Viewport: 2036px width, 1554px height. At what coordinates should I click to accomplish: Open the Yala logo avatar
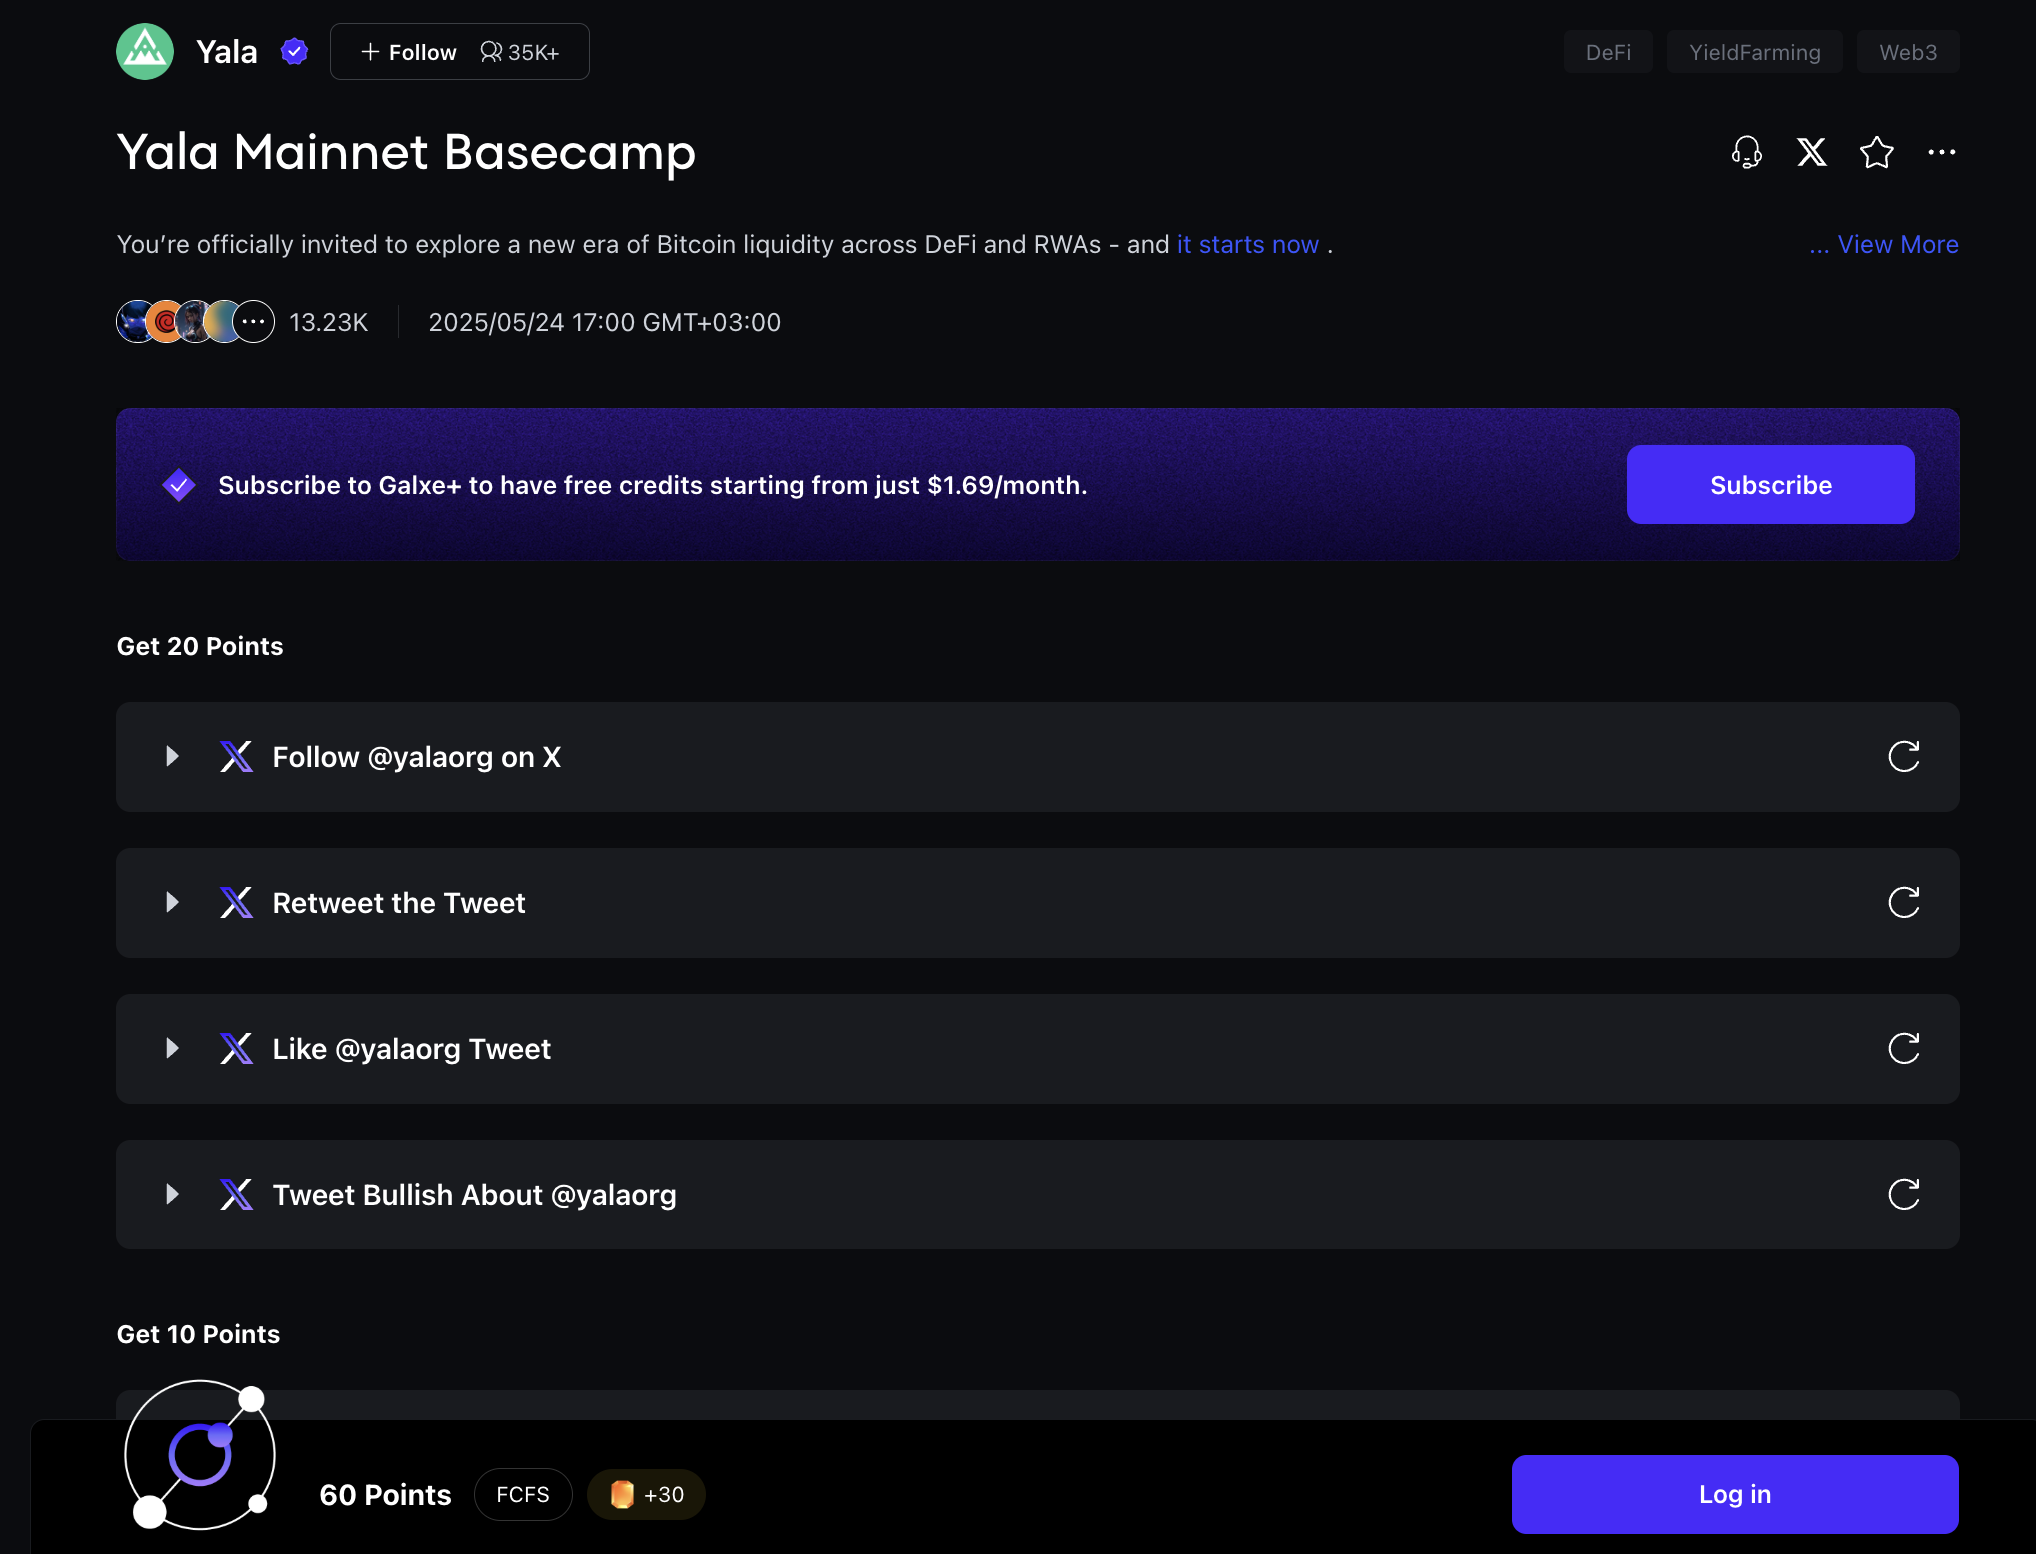[x=145, y=52]
